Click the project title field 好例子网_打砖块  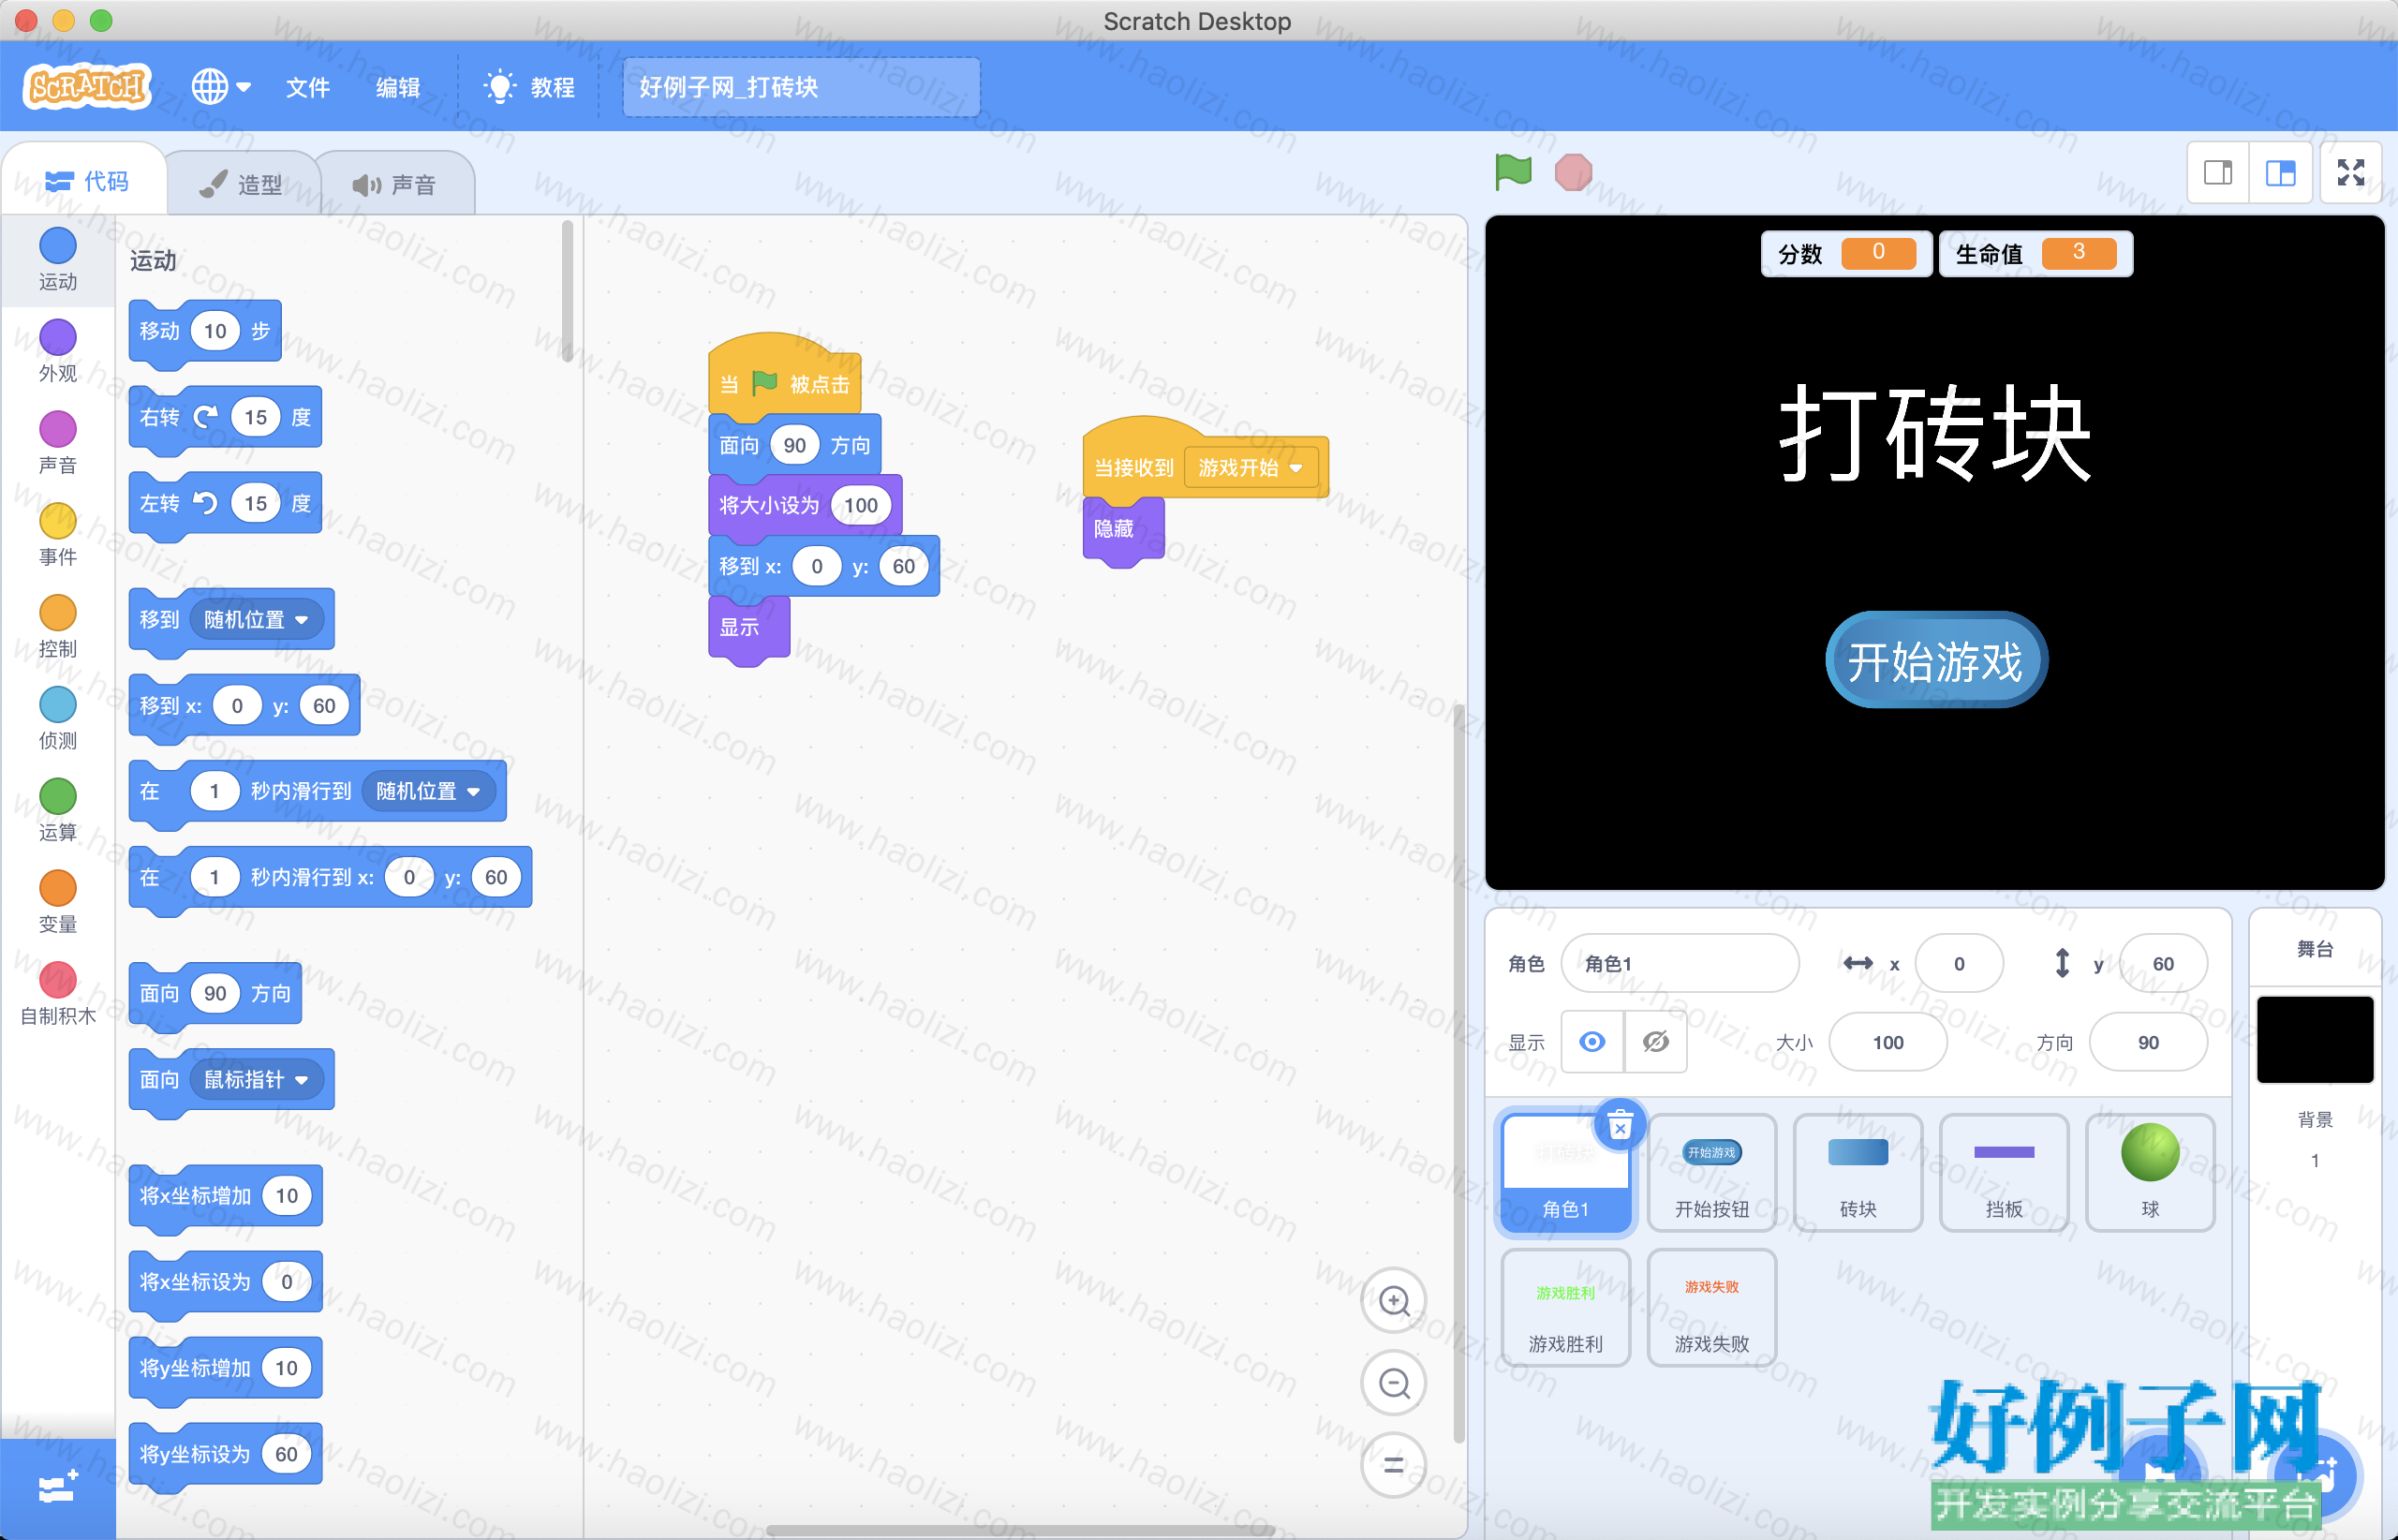point(801,87)
